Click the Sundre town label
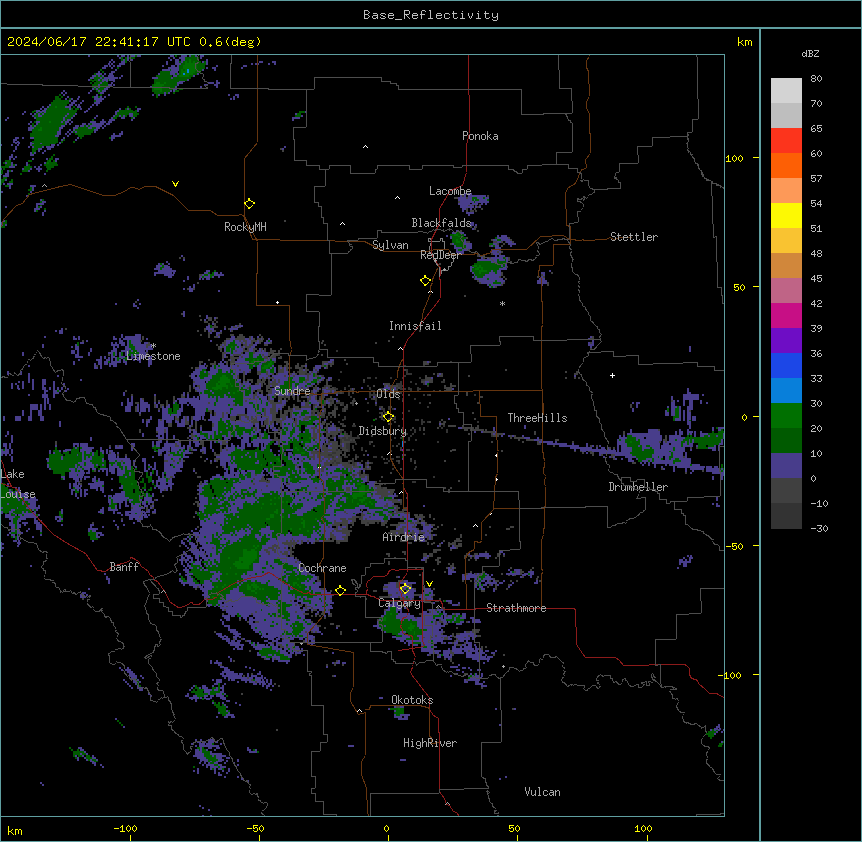Viewport: 862px width, 842px height. 292,391
